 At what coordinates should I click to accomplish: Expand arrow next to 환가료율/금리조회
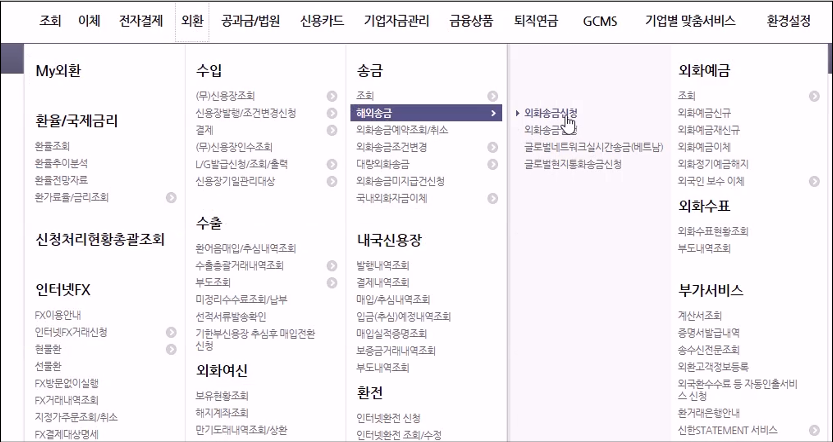171,198
